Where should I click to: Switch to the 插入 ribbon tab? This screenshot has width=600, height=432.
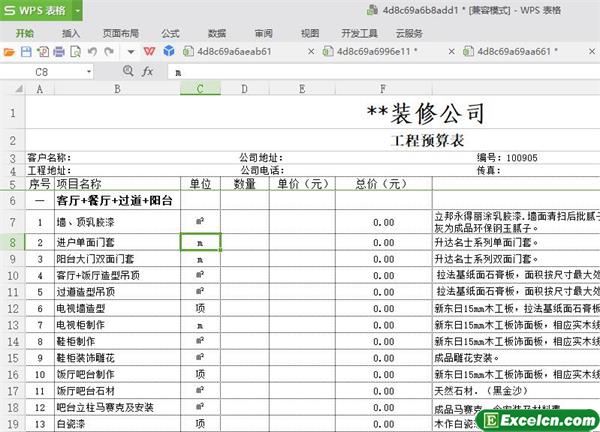(71, 33)
